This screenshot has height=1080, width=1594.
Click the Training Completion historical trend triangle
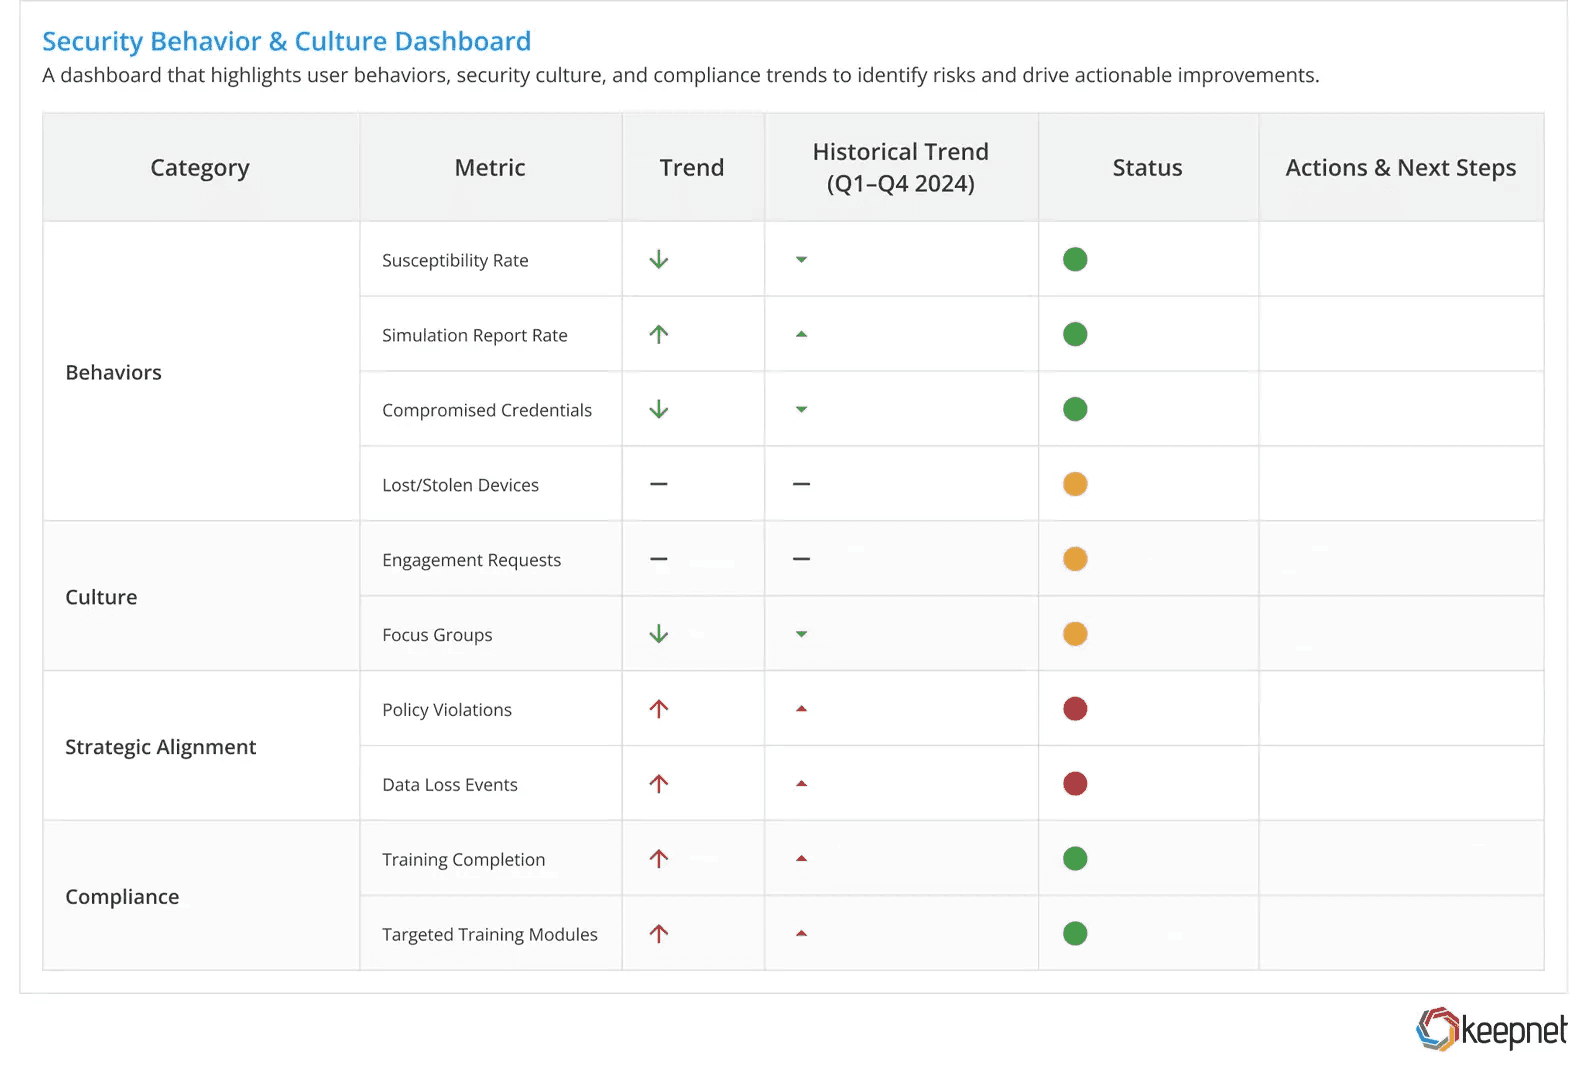pos(801,859)
